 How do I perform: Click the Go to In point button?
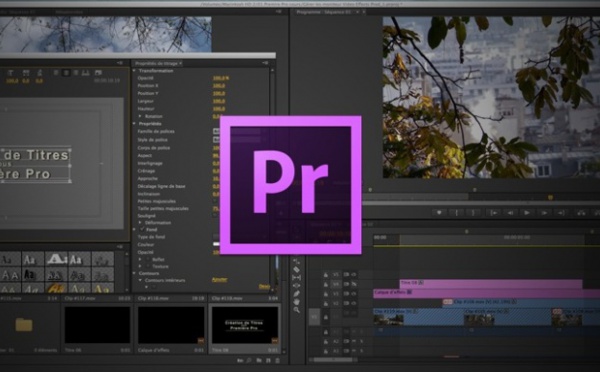(x=494, y=212)
